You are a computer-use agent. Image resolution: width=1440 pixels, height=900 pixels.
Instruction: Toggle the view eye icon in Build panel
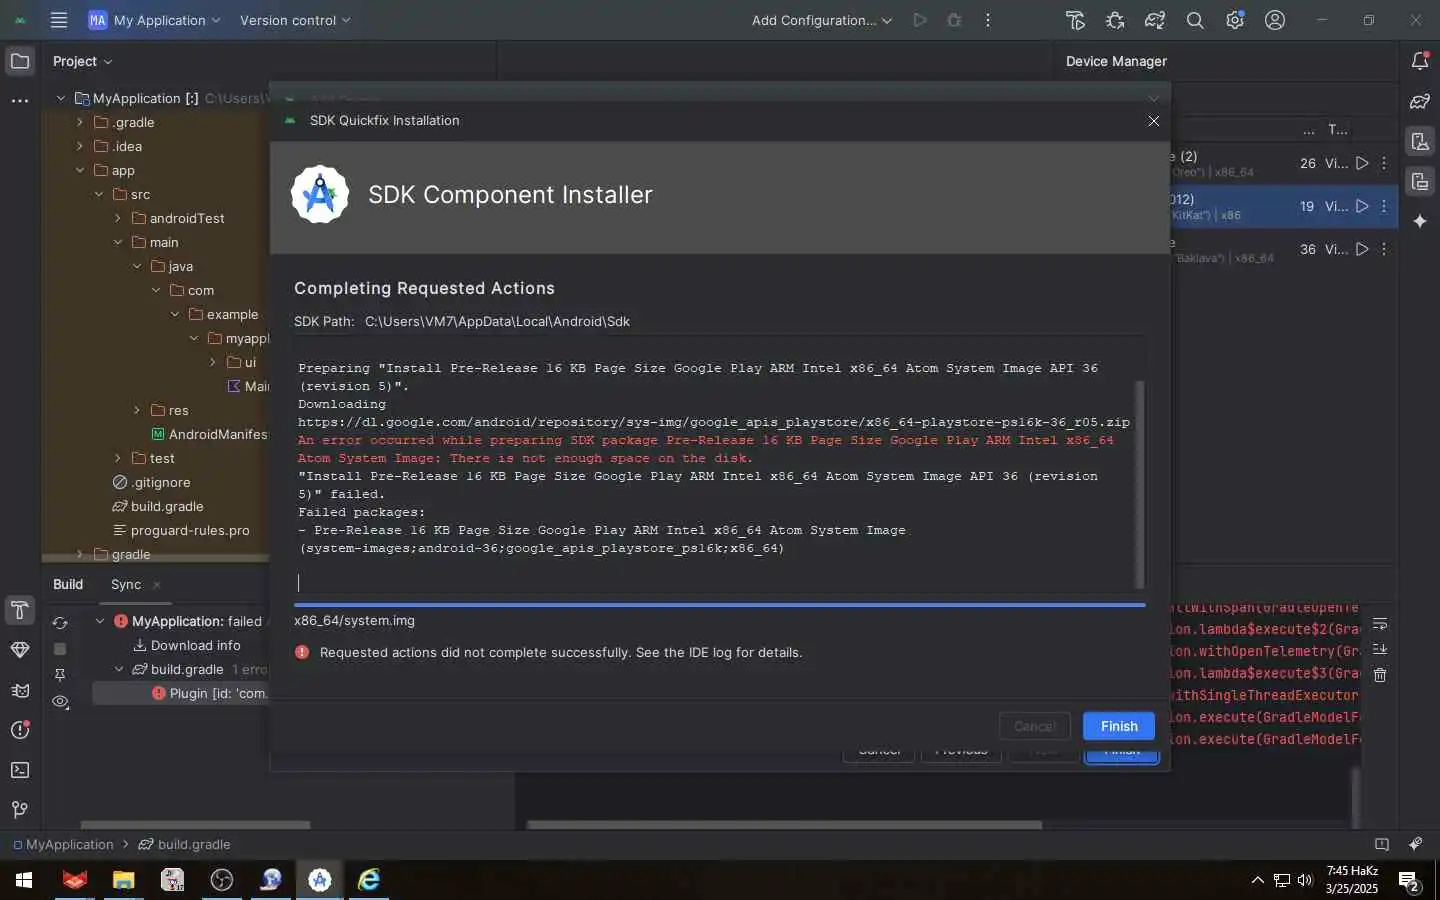coord(60,702)
